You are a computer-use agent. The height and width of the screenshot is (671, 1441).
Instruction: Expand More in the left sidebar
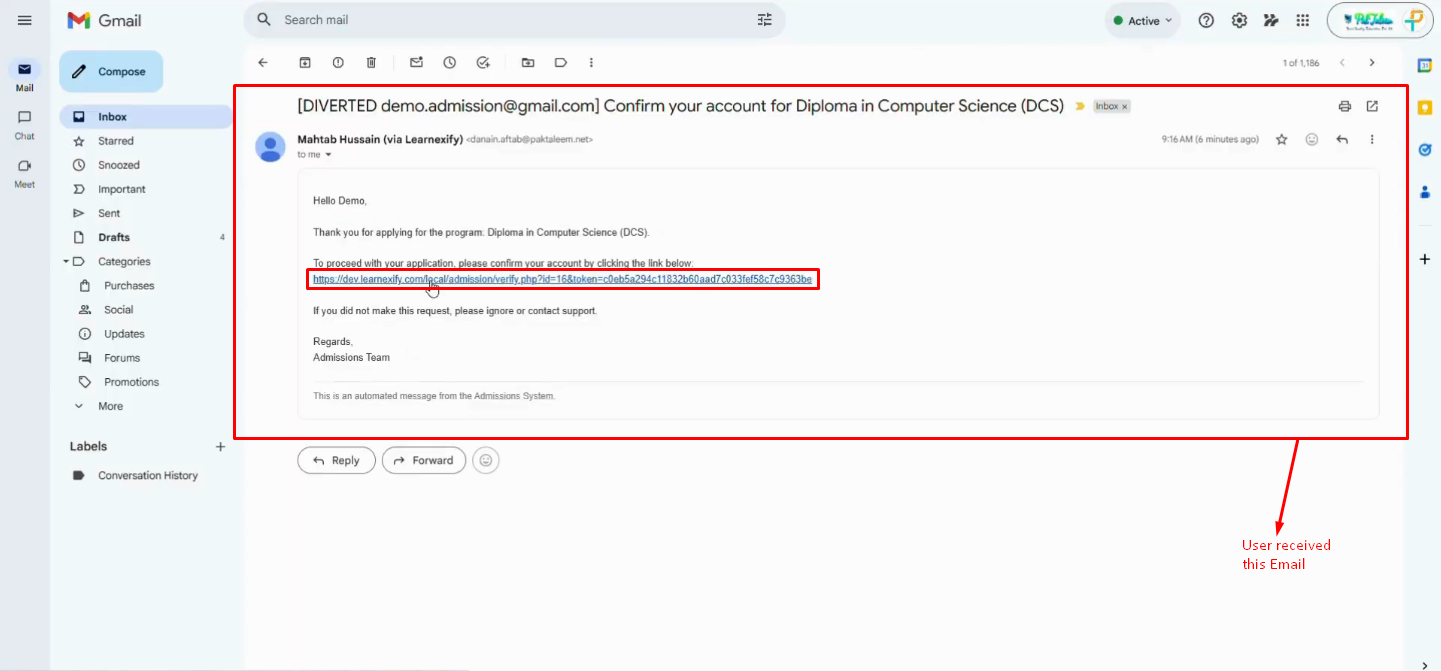click(110, 406)
